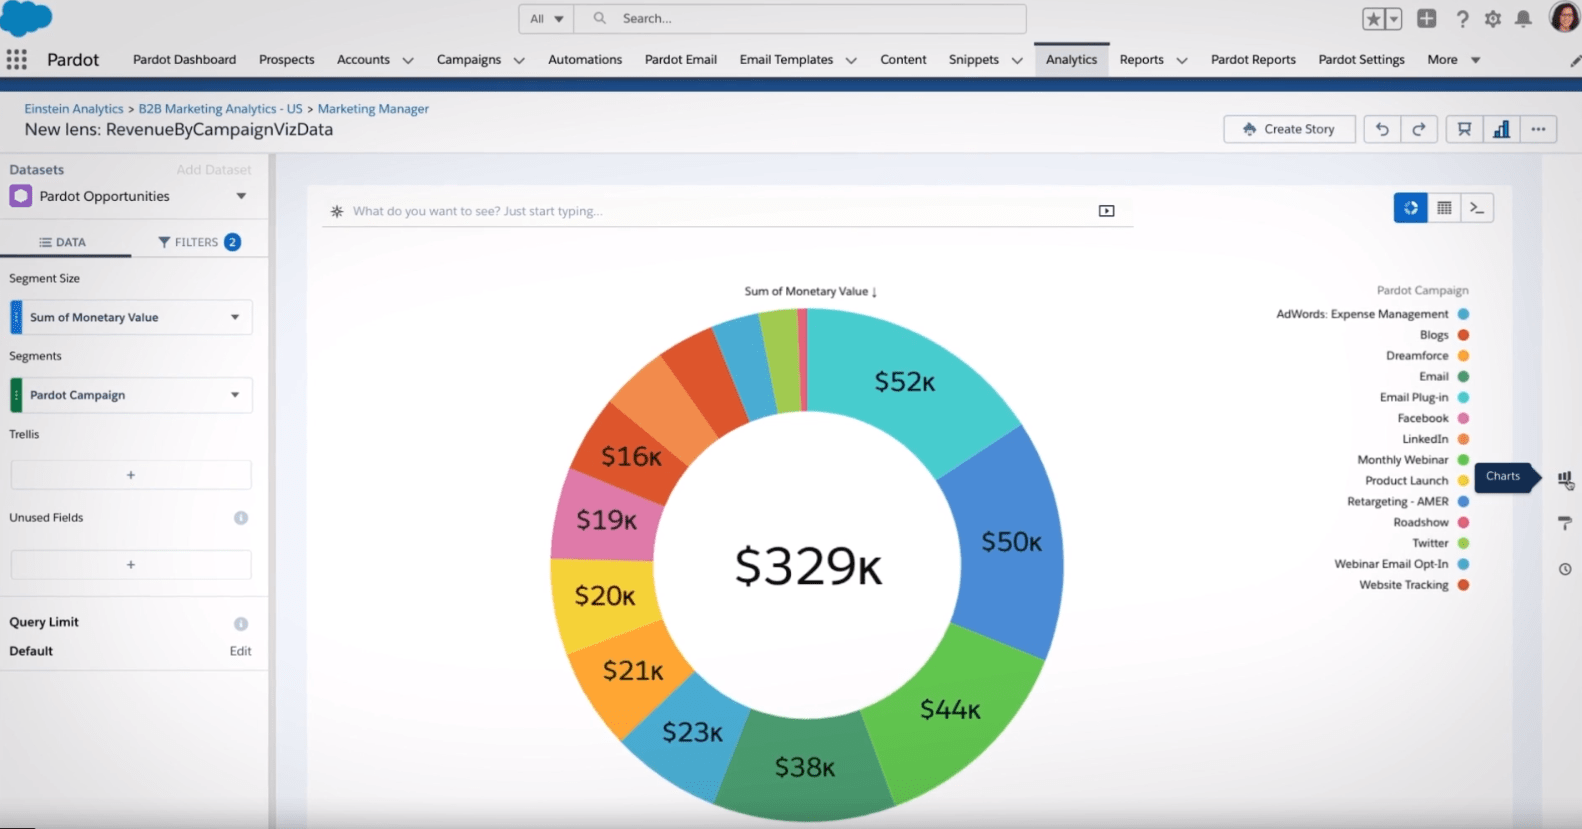Open the History clock icon
1582x829 pixels.
(x=1565, y=569)
